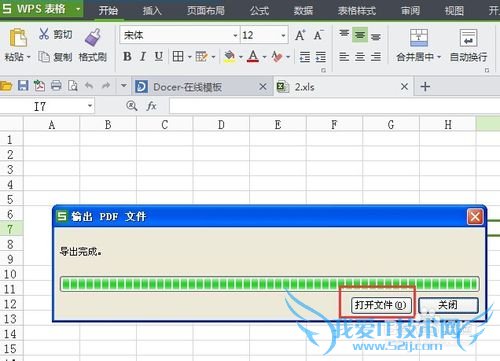The image size is (500, 361).
Task: Click the fx insert function icon
Action: (152, 106)
